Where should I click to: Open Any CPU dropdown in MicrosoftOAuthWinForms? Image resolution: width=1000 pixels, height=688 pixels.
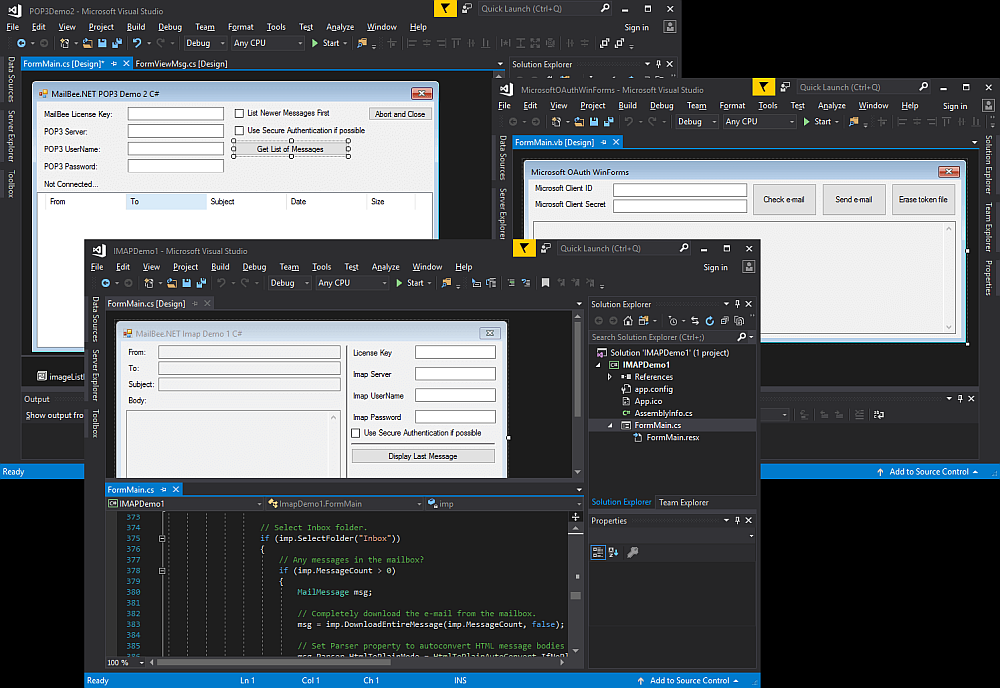[760, 122]
